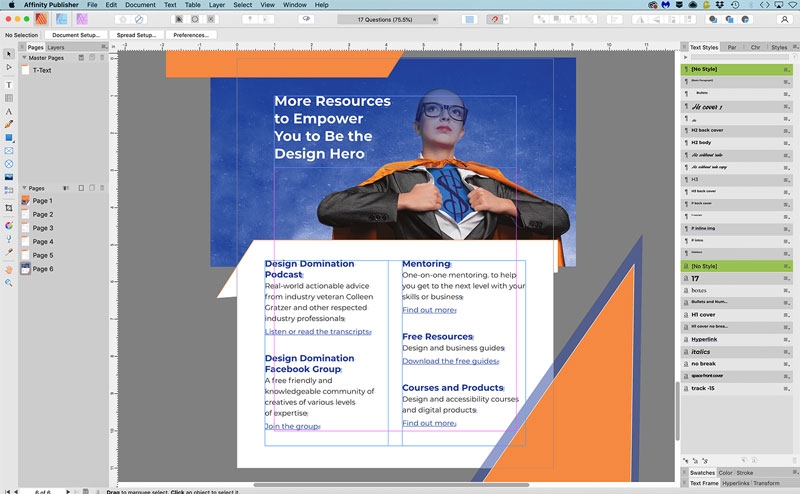Click the Preferences button
This screenshot has width=800, height=494.
191,35
